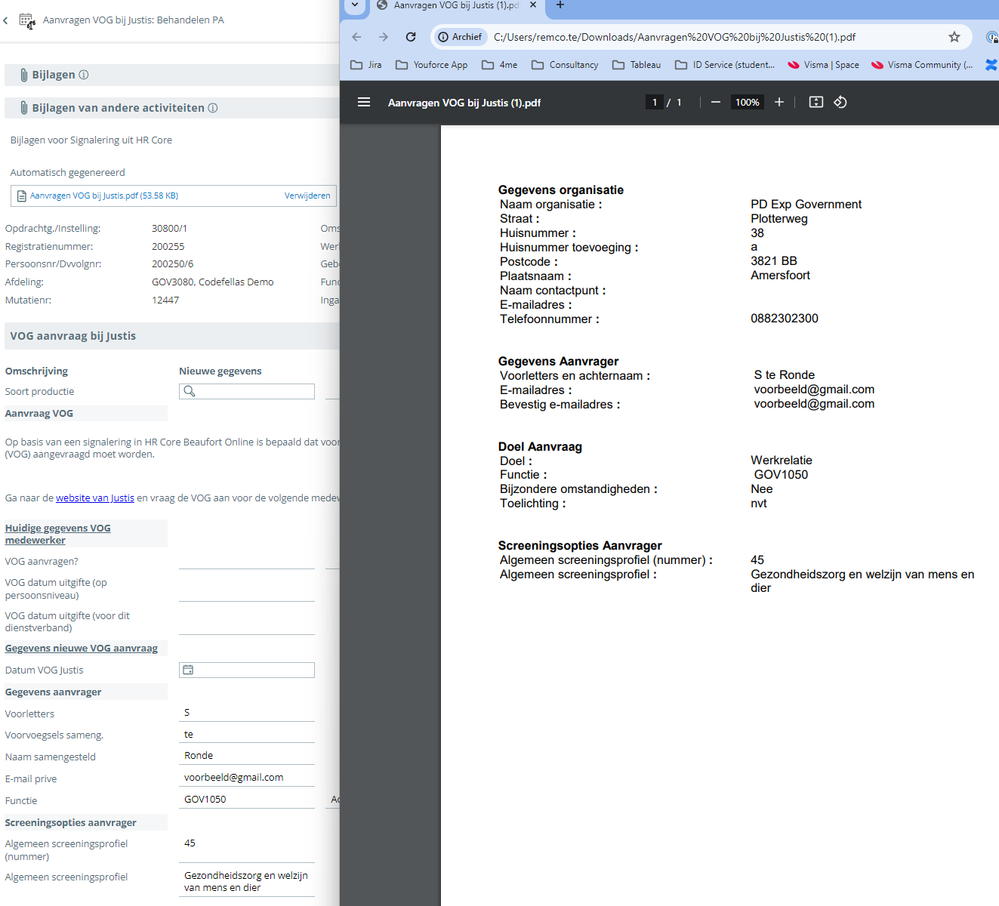999x906 pixels.
Task: Click Verwijderen to remove the attachment
Action: point(307,196)
